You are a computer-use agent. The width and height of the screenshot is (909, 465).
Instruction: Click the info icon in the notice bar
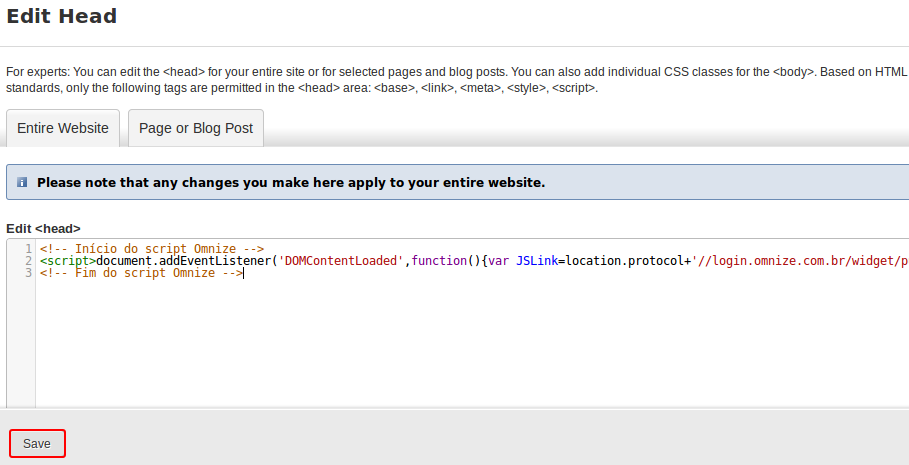coord(22,183)
